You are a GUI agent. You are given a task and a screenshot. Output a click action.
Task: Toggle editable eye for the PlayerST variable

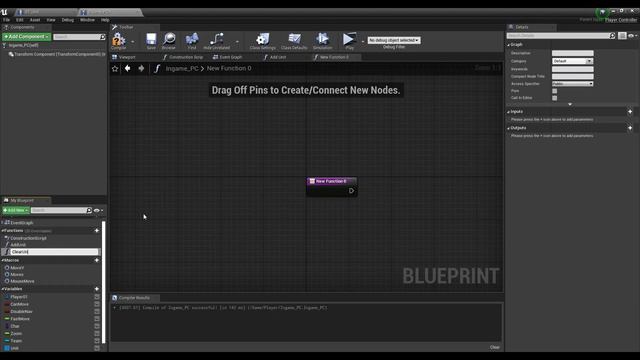click(x=97, y=297)
